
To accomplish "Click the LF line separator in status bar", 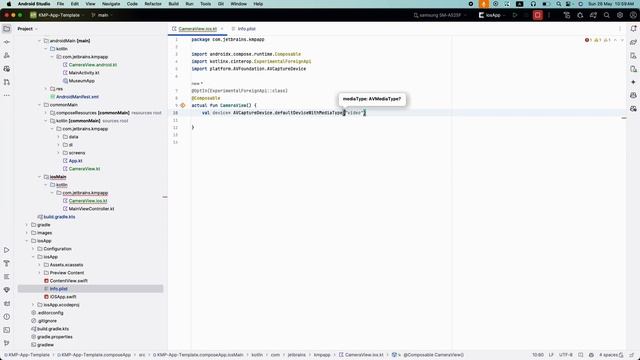I will (551, 355).
